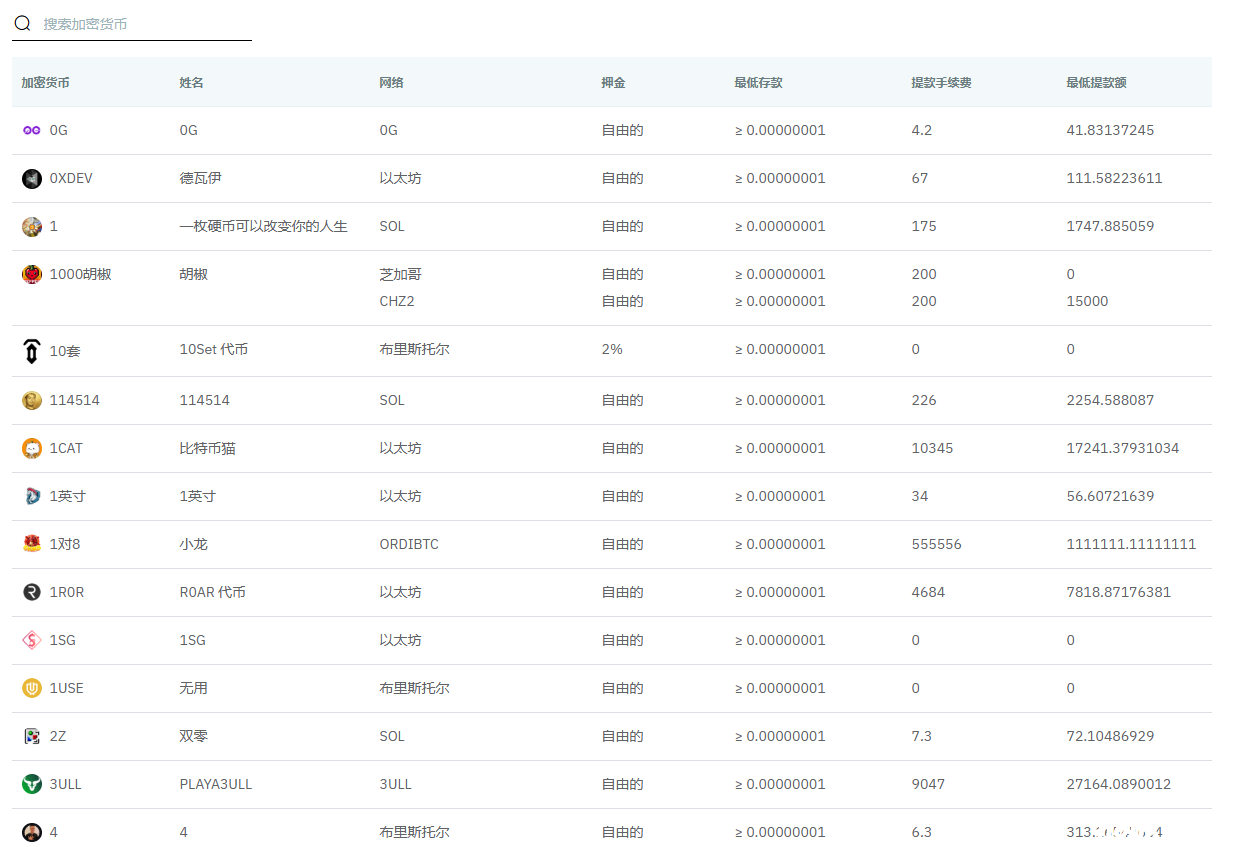
Task: Click the 网络 column header
Action: click(x=391, y=82)
